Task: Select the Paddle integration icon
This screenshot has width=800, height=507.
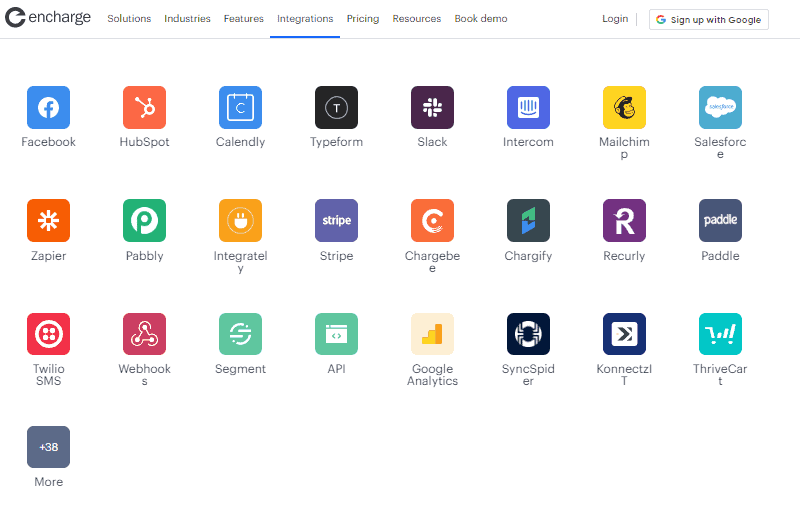Action: (x=720, y=220)
